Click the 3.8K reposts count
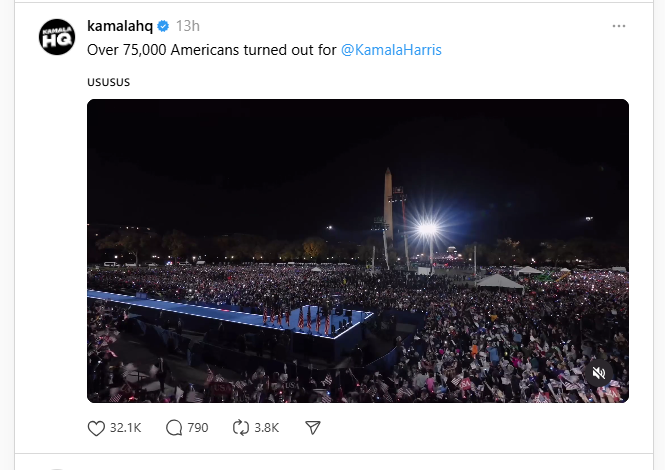Screen dimensions: 665x470 [267, 428]
